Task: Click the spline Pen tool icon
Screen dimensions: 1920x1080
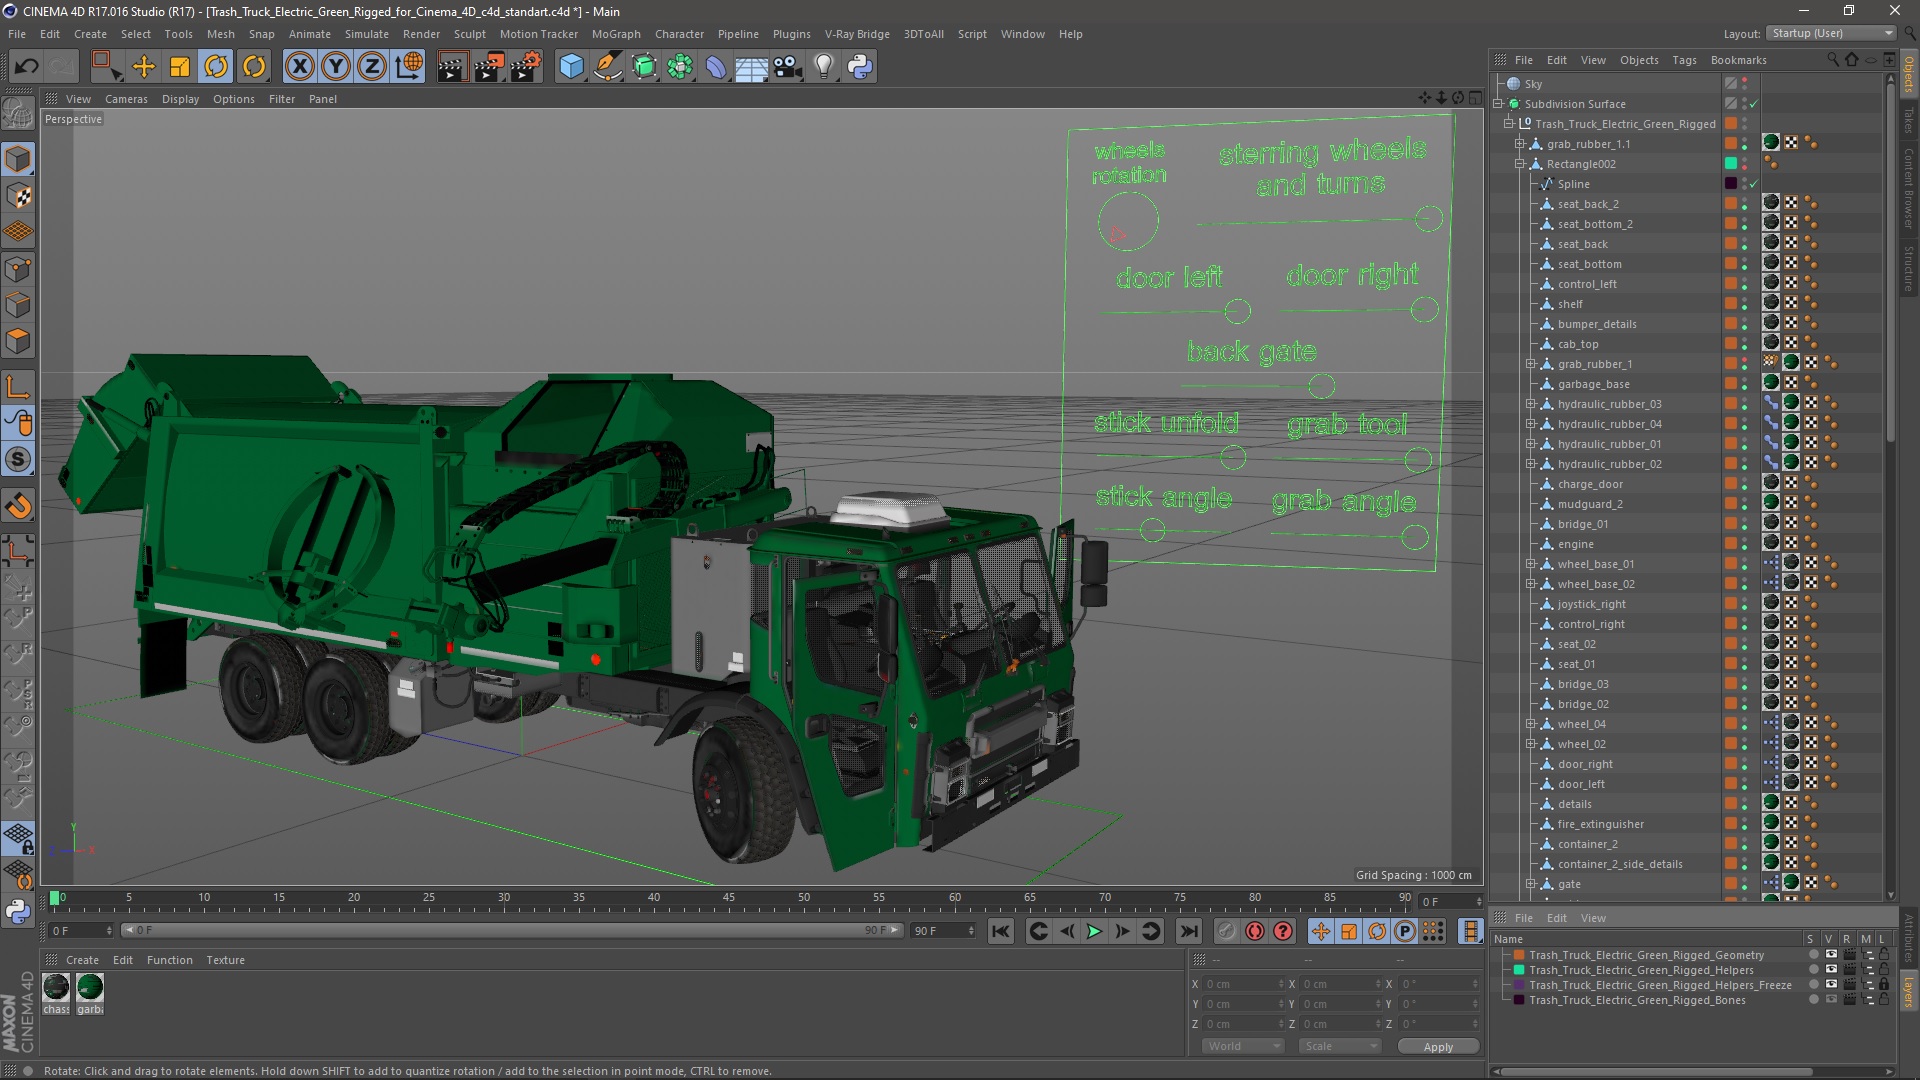Action: tap(608, 67)
